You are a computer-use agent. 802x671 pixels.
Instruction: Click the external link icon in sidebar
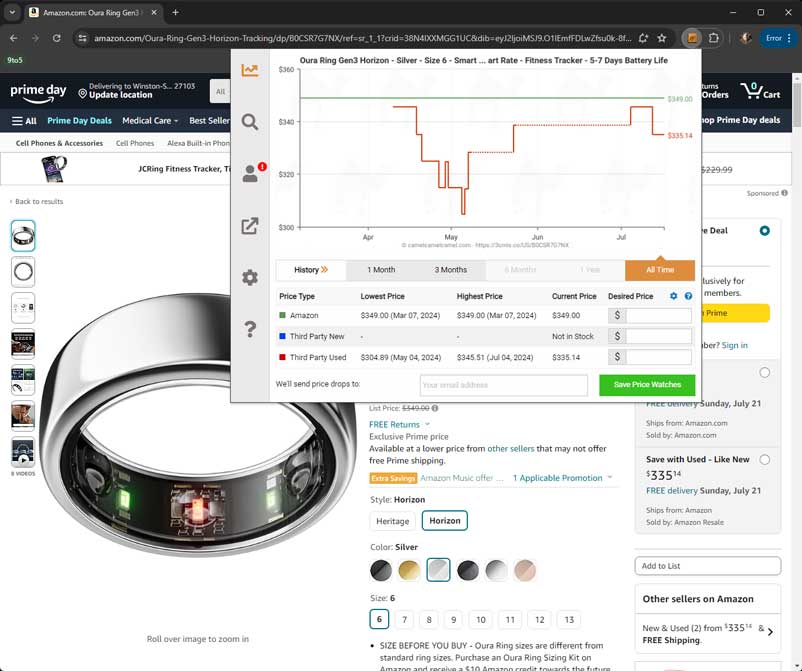click(250, 226)
